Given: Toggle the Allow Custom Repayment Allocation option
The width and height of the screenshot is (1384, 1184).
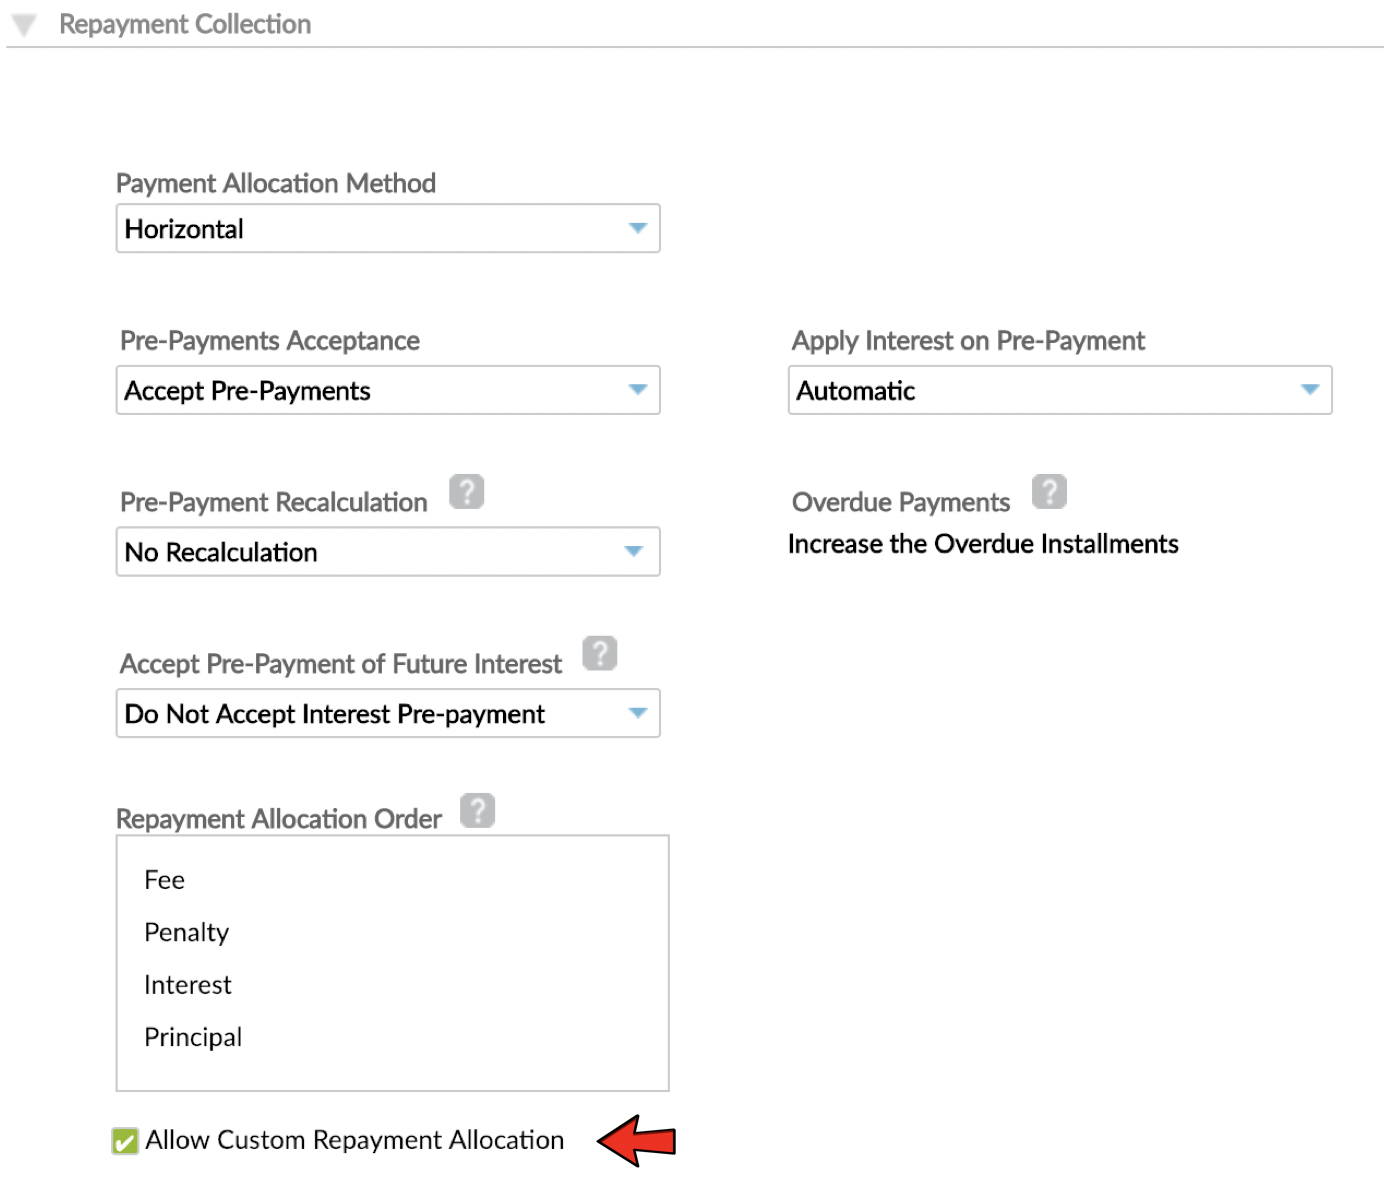Looking at the screenshot, I should [x=124, y=1140].
